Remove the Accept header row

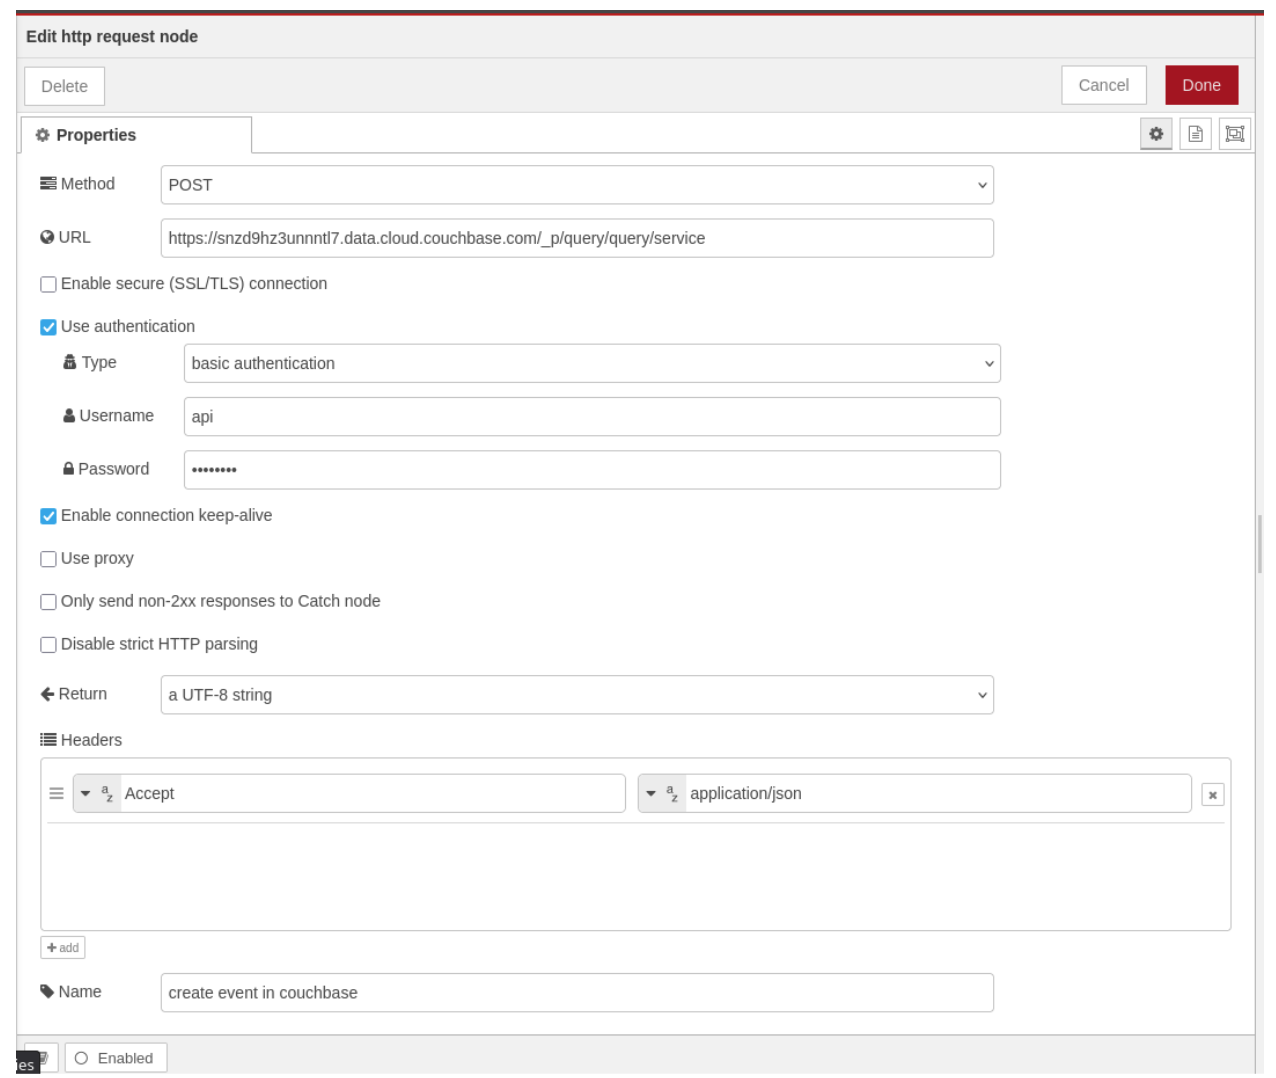pyautogui.click(x=1212, y=795)
